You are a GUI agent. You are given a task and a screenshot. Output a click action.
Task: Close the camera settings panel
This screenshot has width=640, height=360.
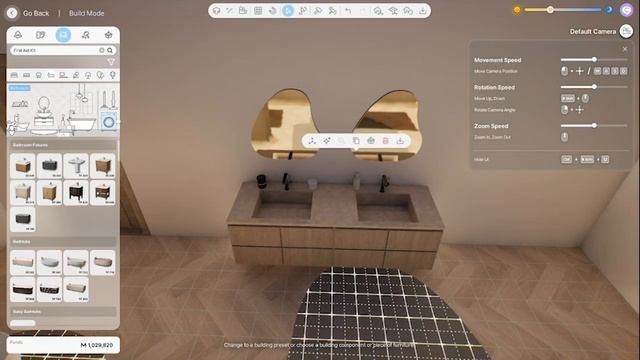(625, 49)
